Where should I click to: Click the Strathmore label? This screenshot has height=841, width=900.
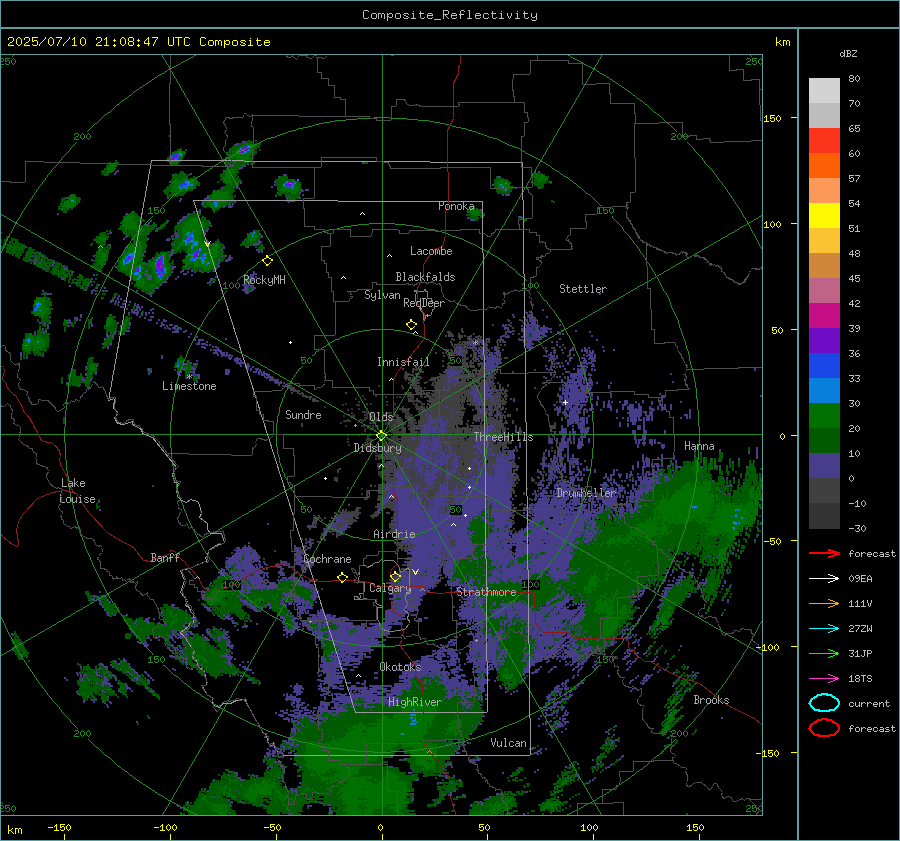point(486,592)
